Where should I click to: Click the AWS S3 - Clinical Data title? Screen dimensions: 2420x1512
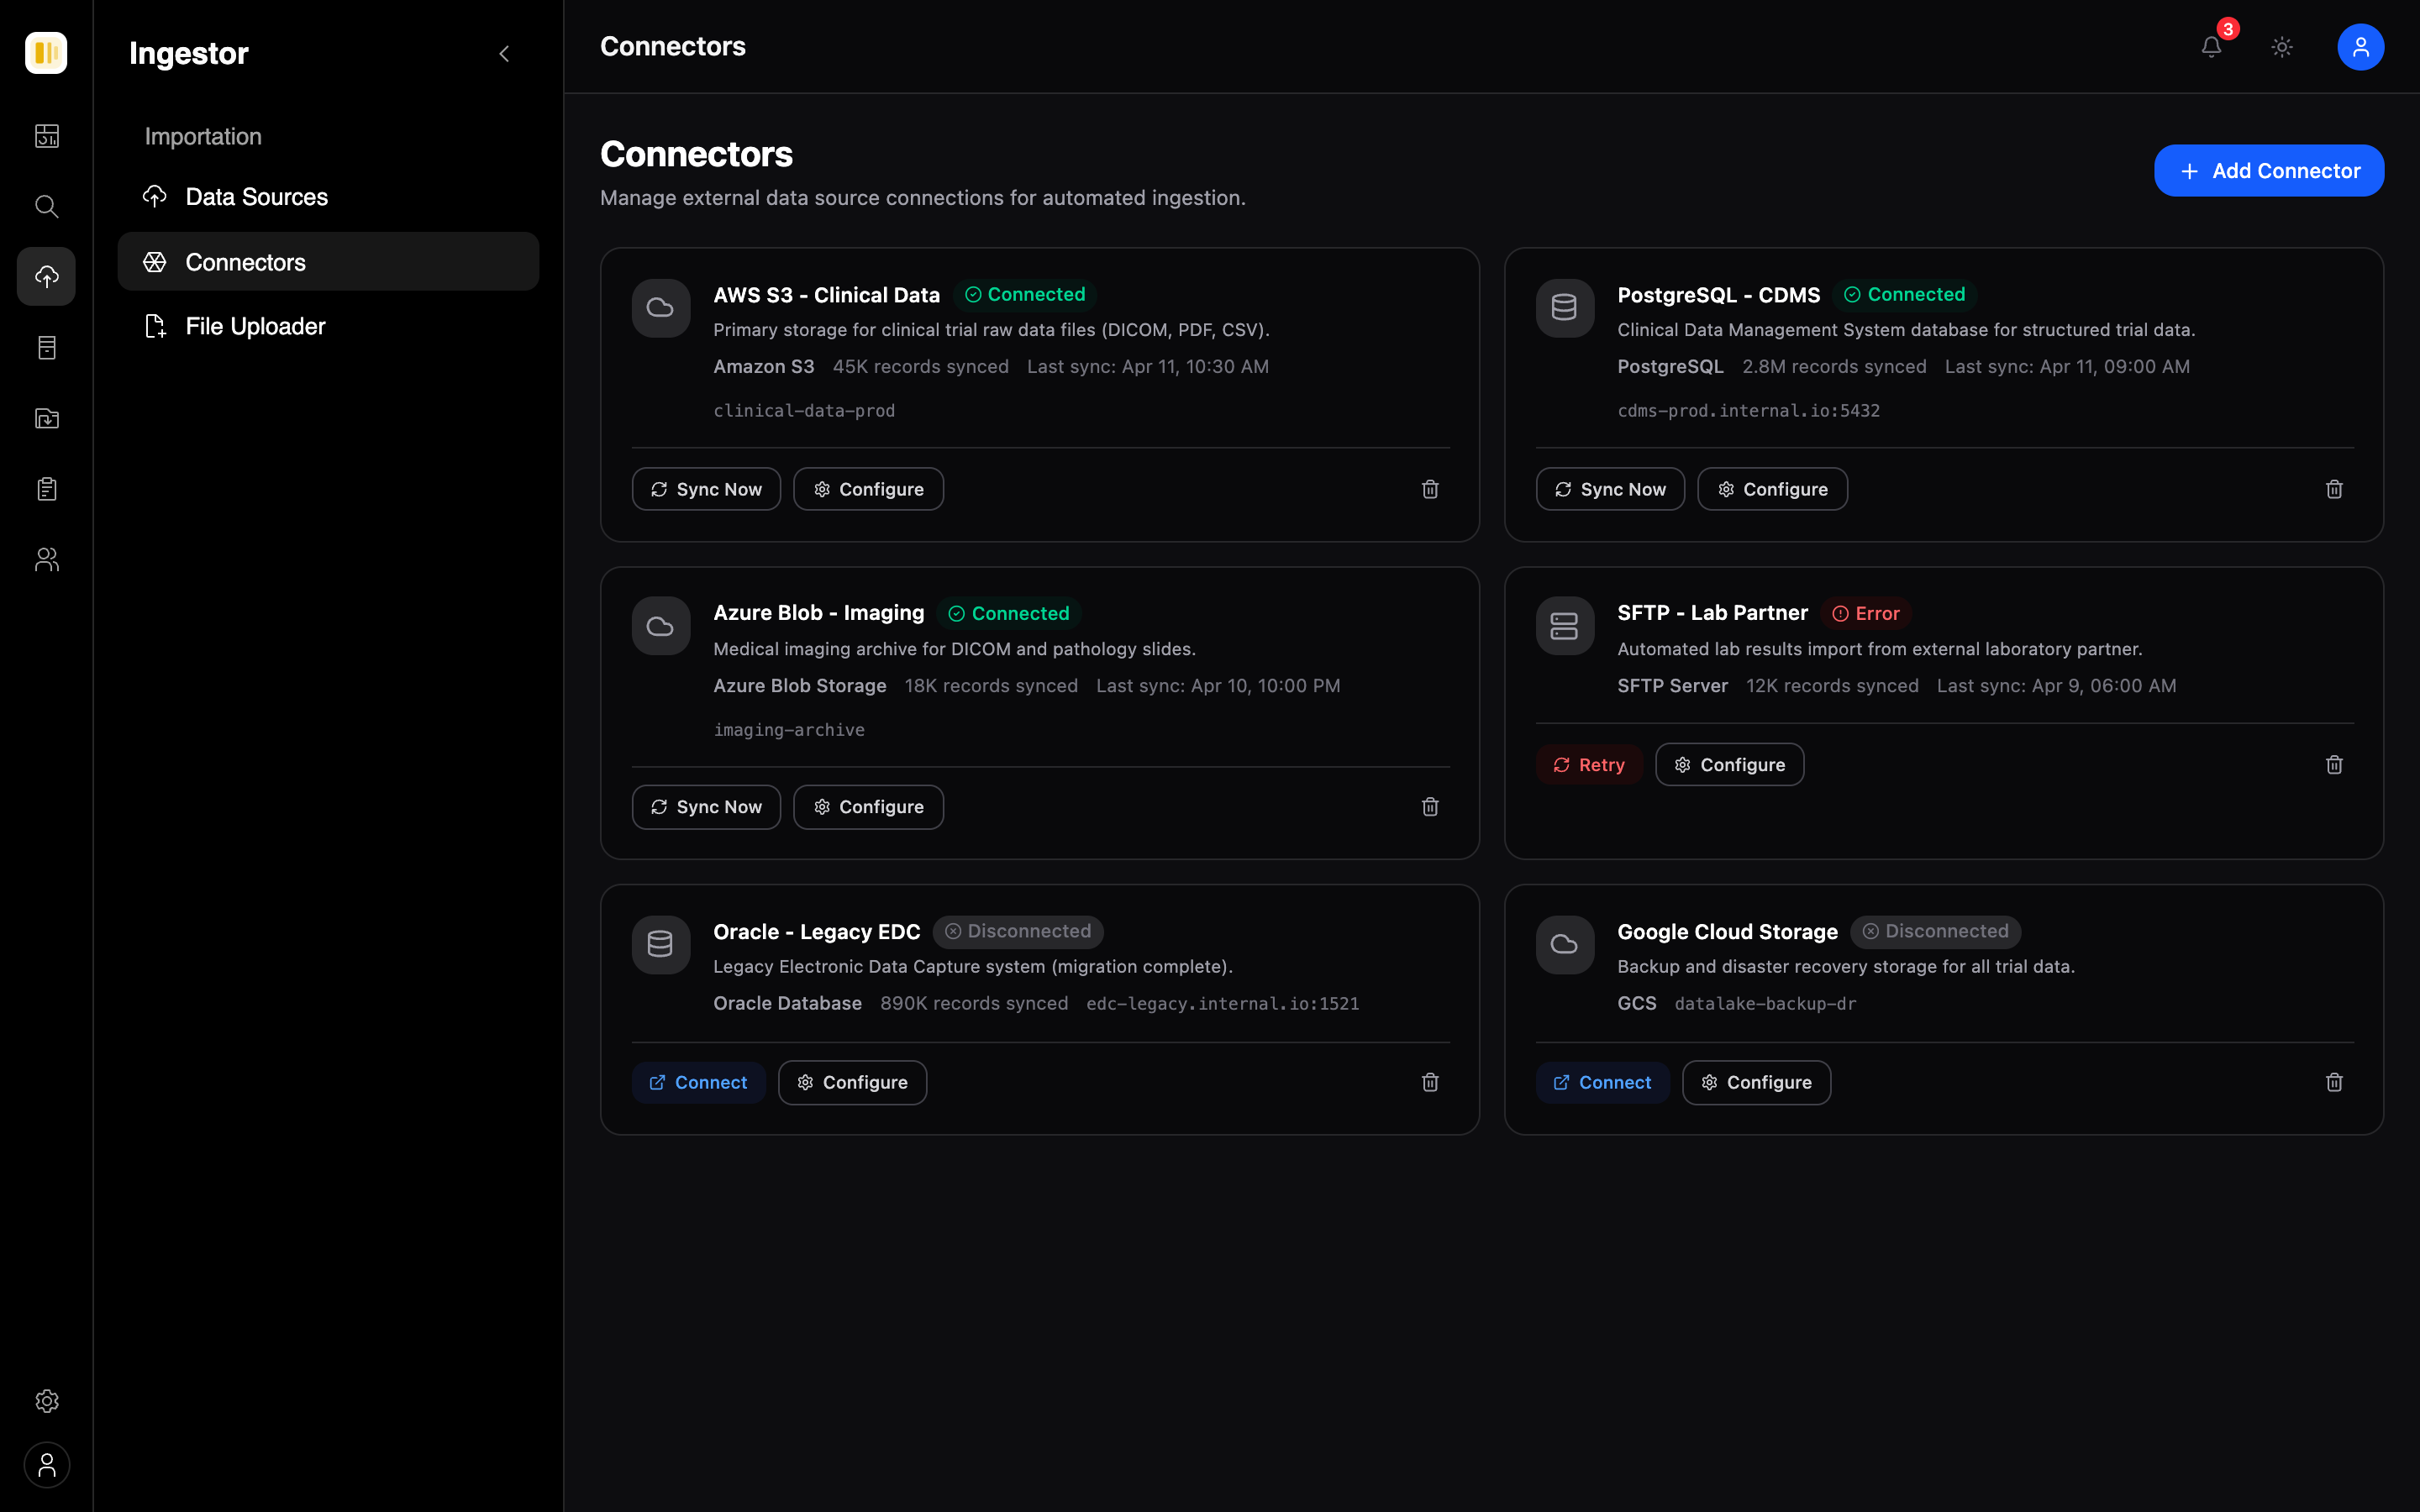point(826,295)
